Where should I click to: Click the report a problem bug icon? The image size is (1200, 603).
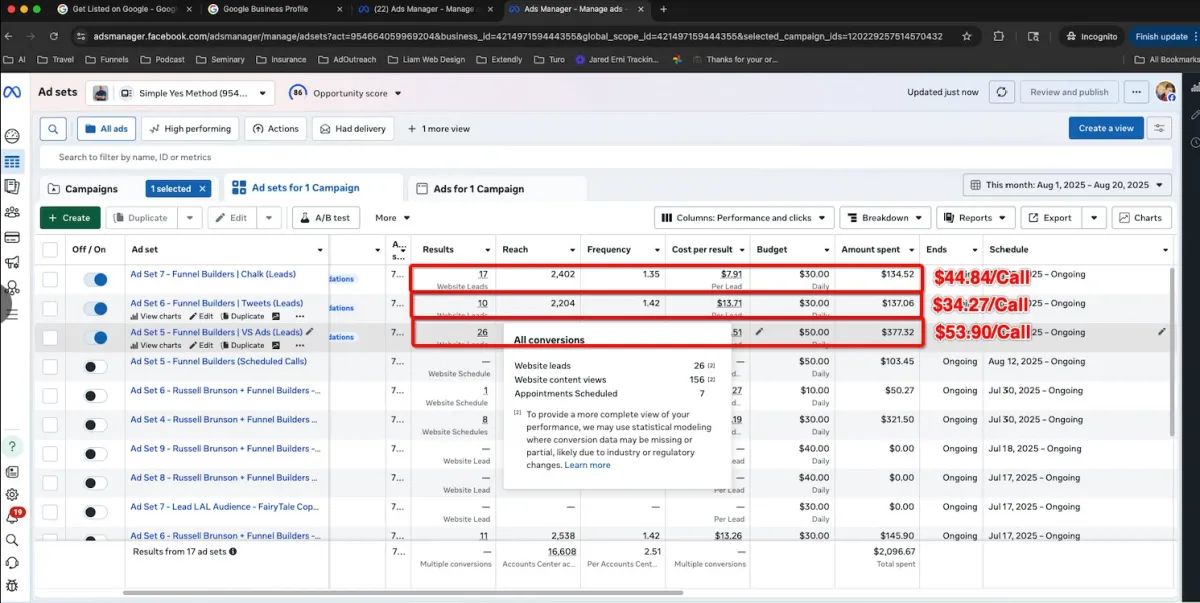pos(12,585)
